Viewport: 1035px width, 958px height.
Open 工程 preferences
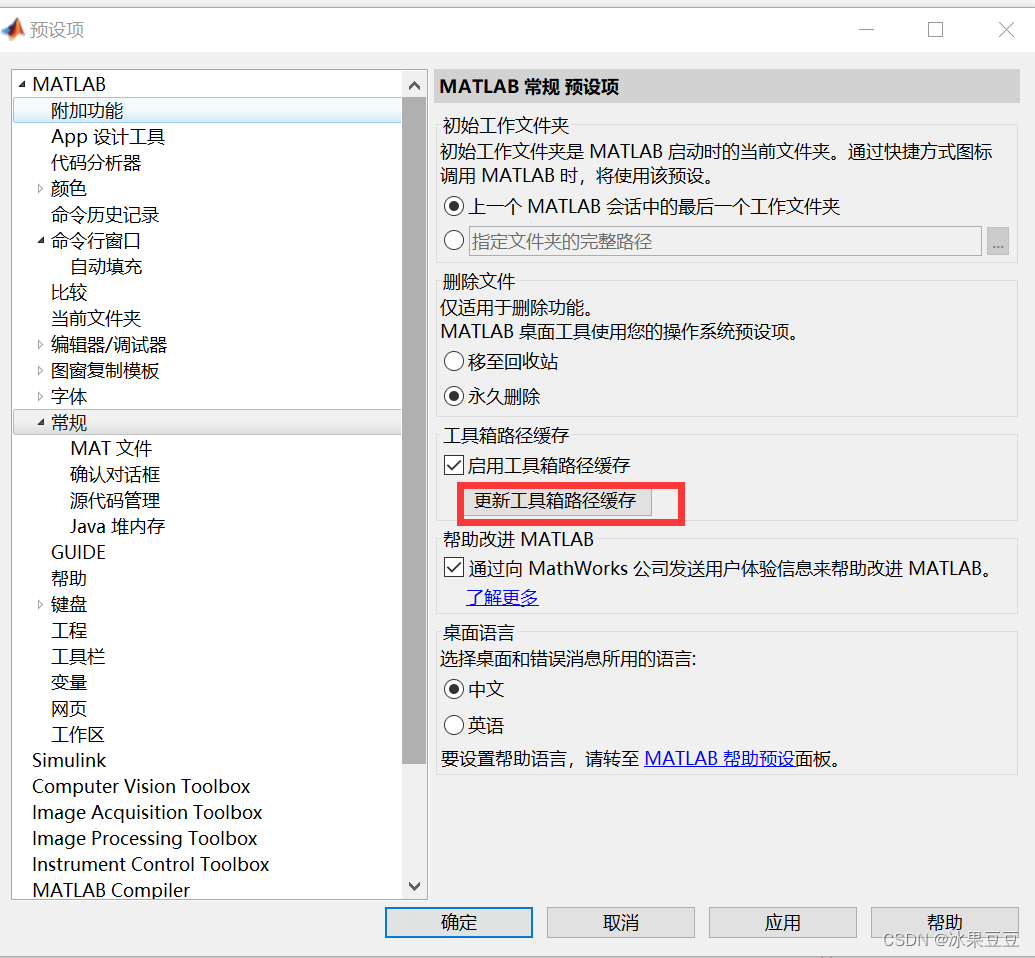[69, 631]
